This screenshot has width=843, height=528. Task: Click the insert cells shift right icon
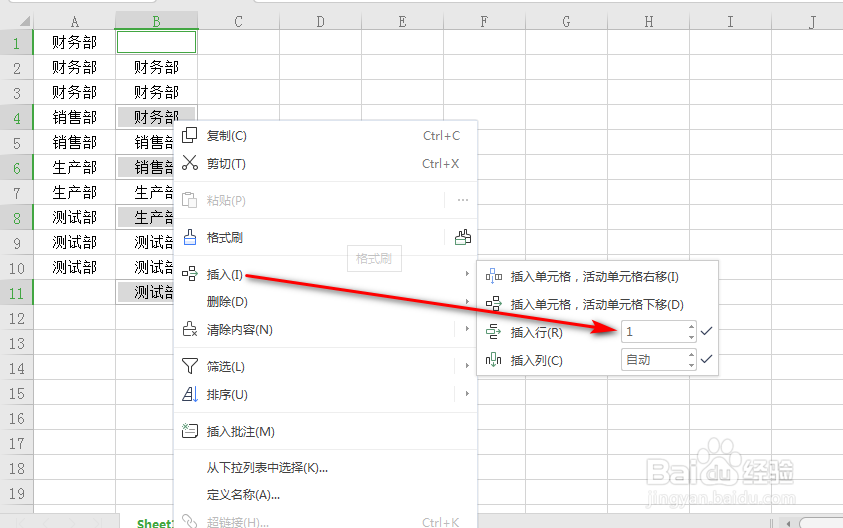point(494,276)
